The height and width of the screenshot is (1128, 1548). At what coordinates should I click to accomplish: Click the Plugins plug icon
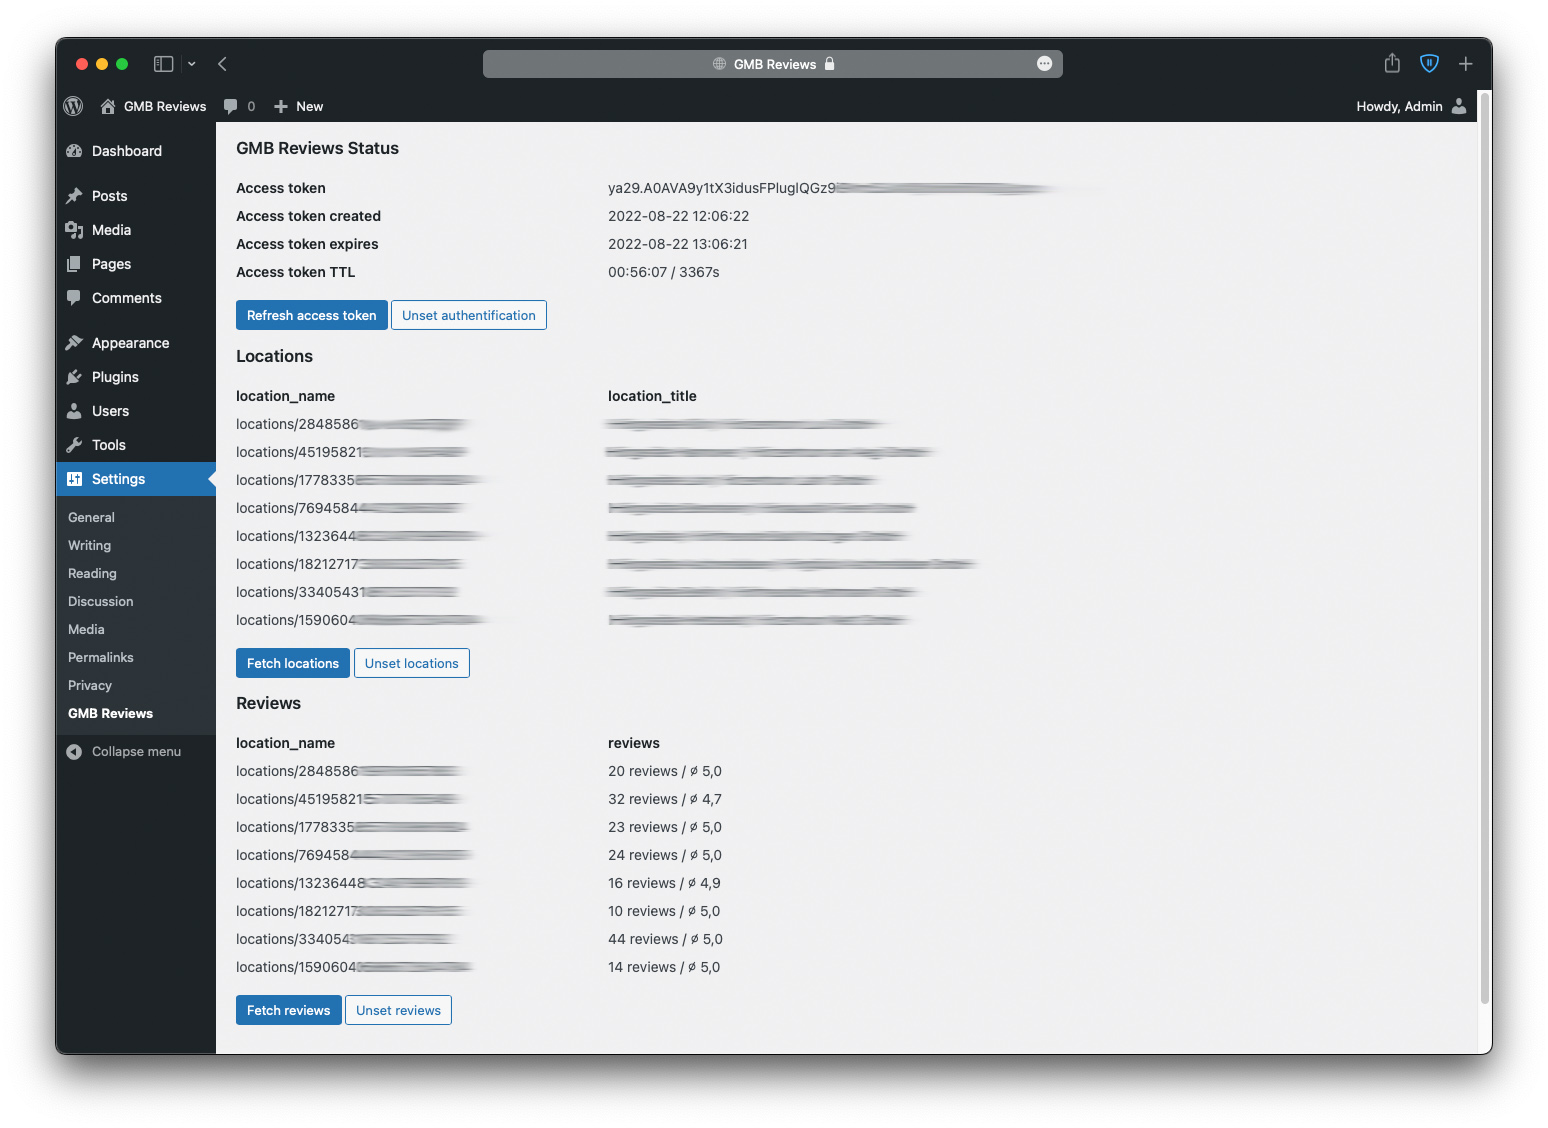74,377
